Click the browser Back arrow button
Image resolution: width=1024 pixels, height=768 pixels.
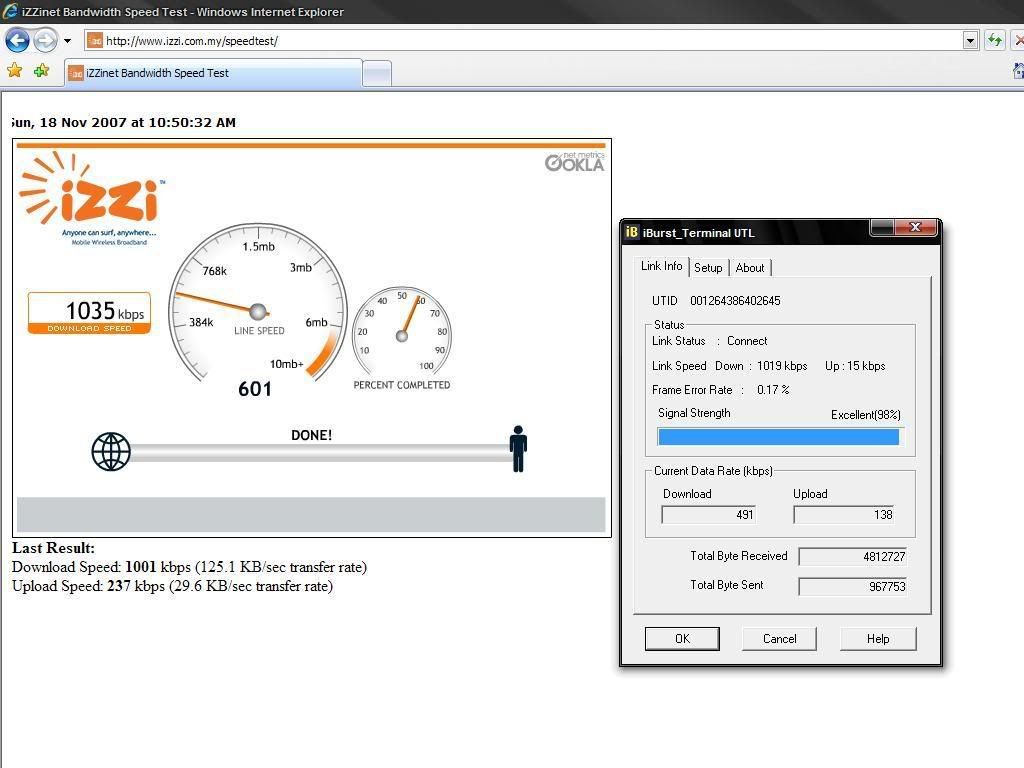tap(17, 41)
